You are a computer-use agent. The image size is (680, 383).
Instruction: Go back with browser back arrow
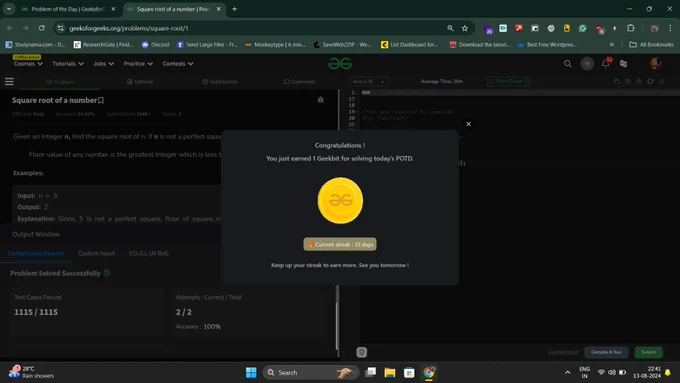click(10, 28)
